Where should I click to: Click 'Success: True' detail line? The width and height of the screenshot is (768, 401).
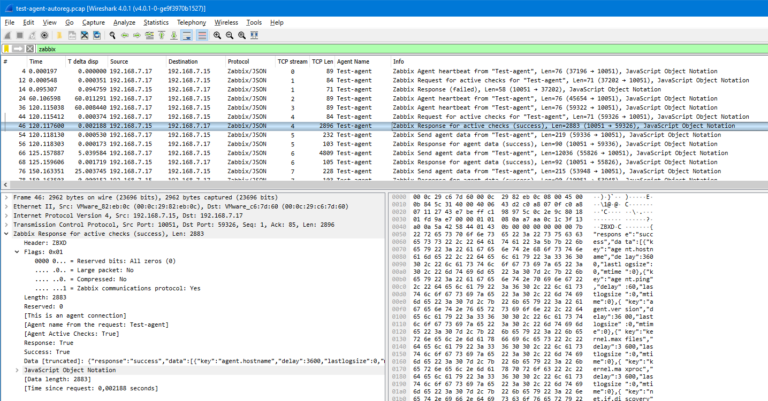(47, 352)
